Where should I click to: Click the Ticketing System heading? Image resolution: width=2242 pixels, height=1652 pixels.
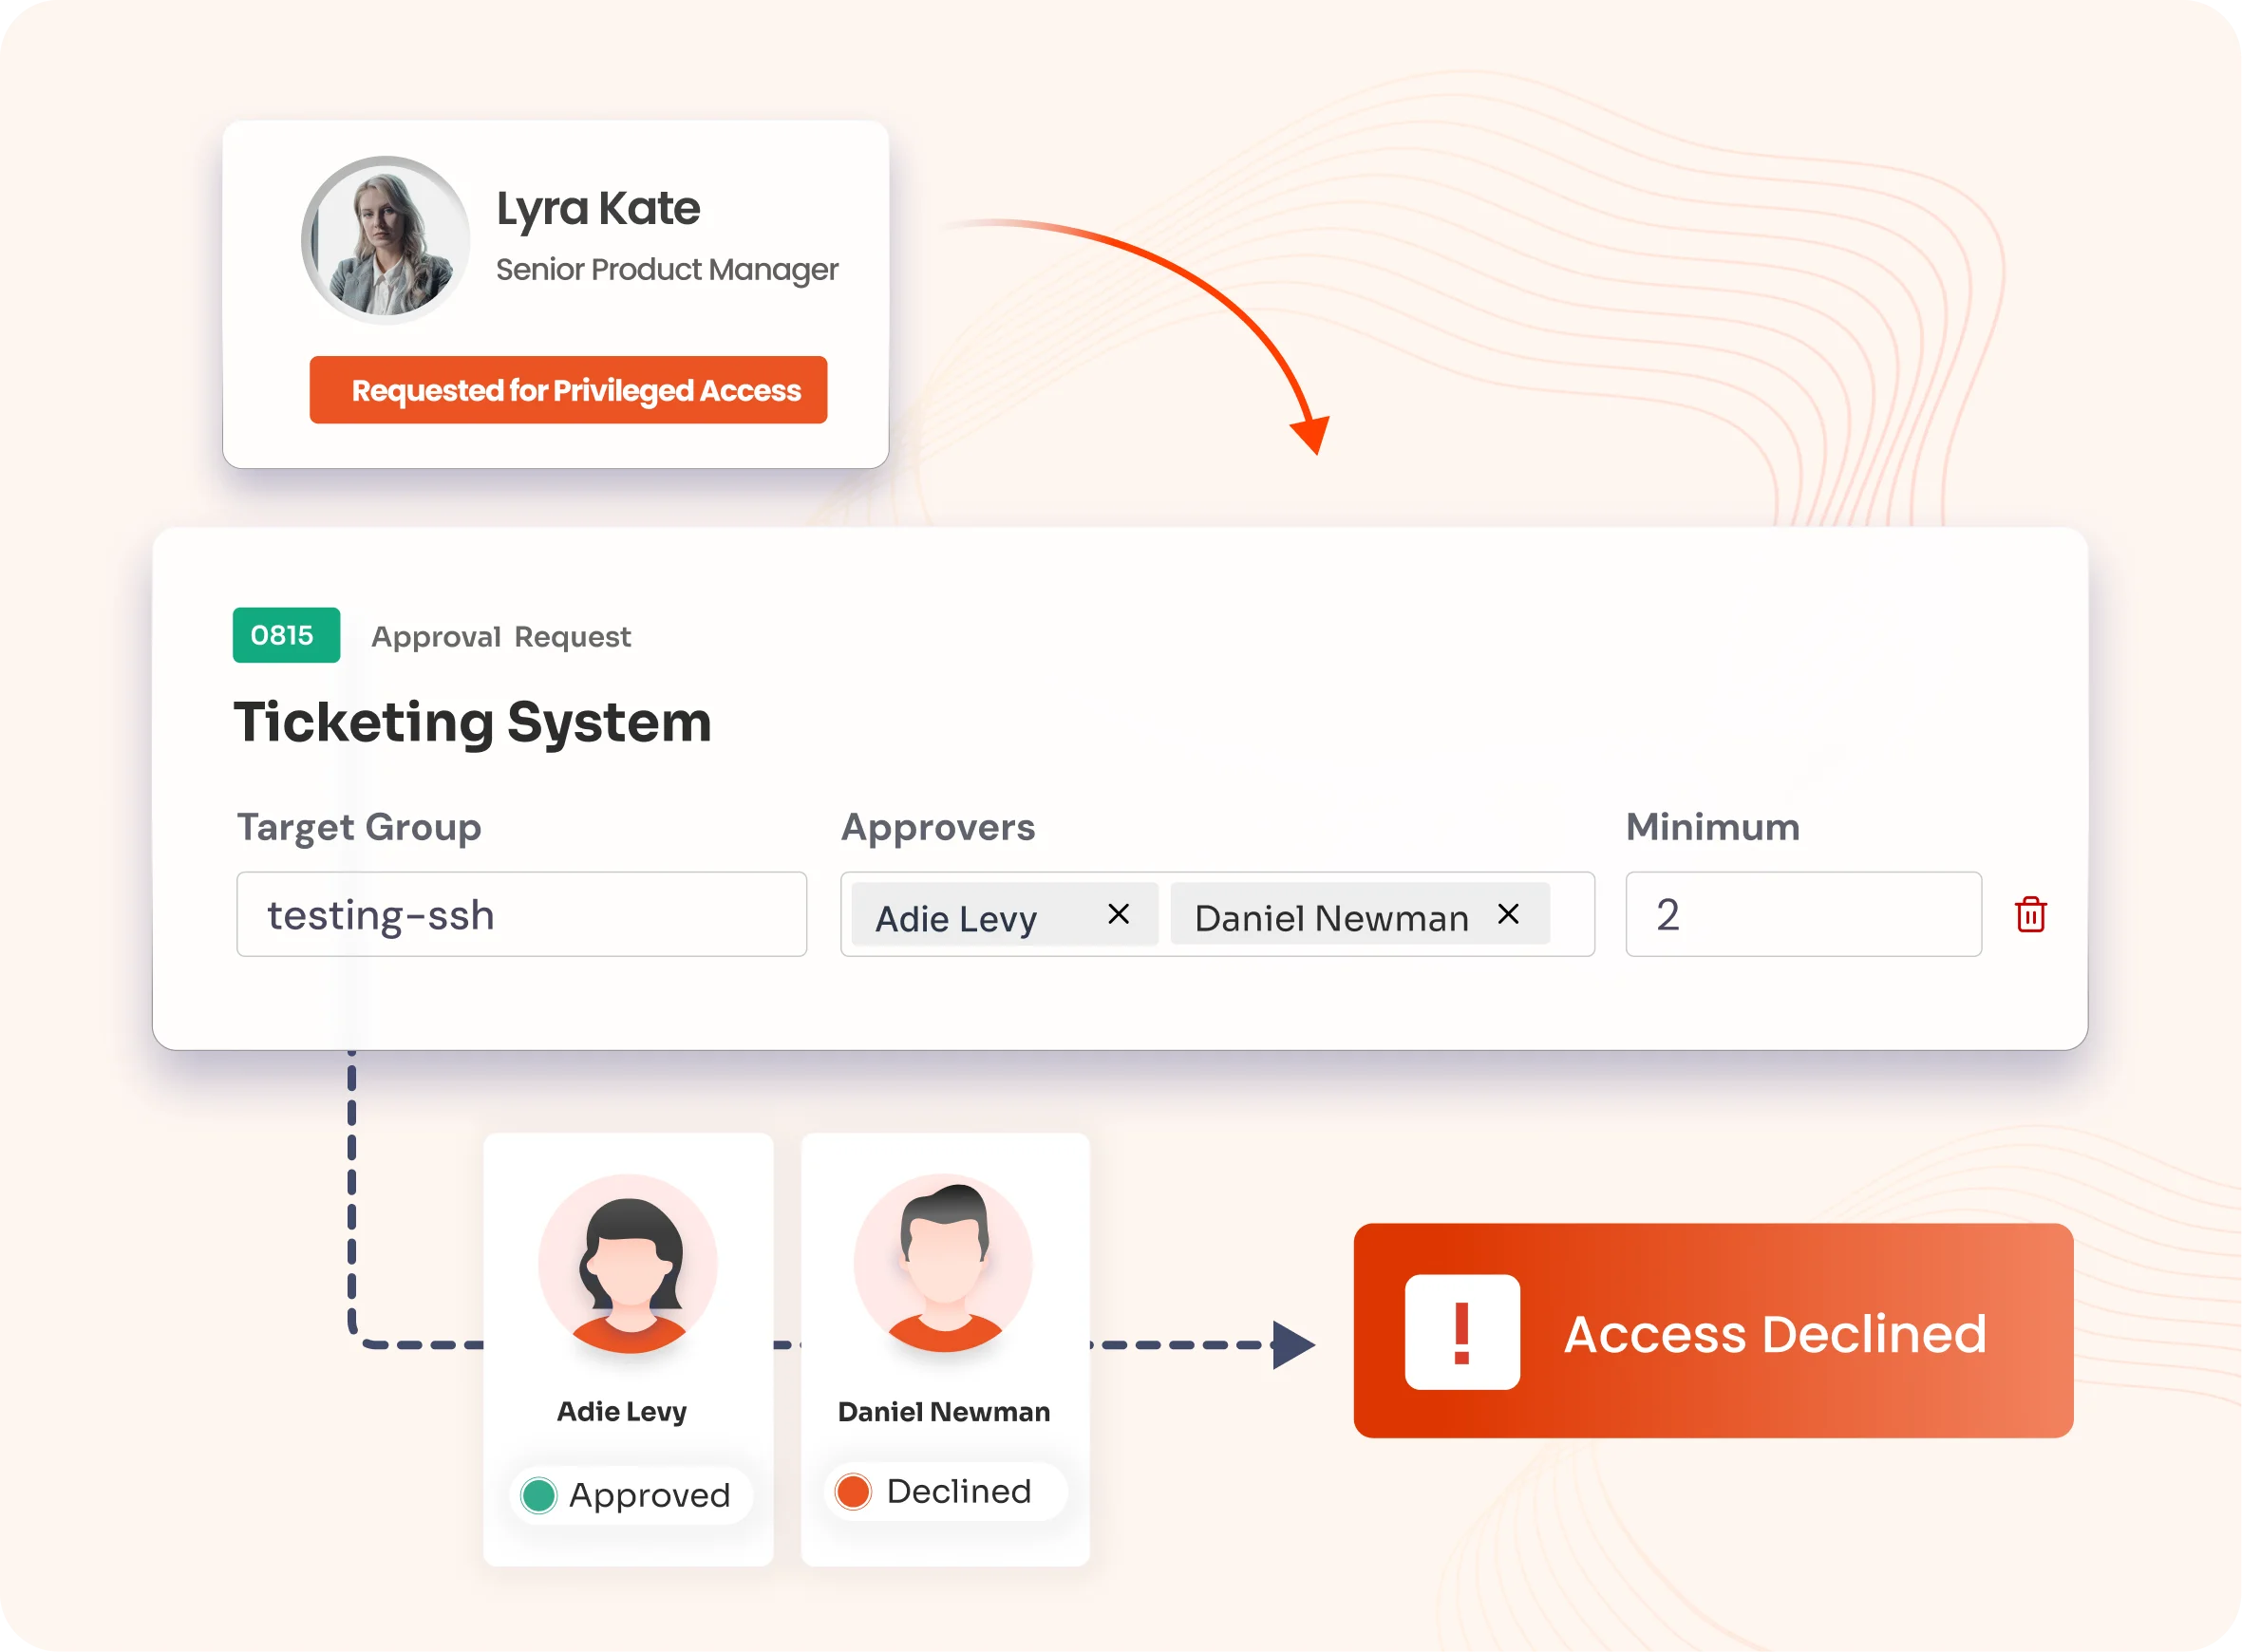tap(472, 722)
